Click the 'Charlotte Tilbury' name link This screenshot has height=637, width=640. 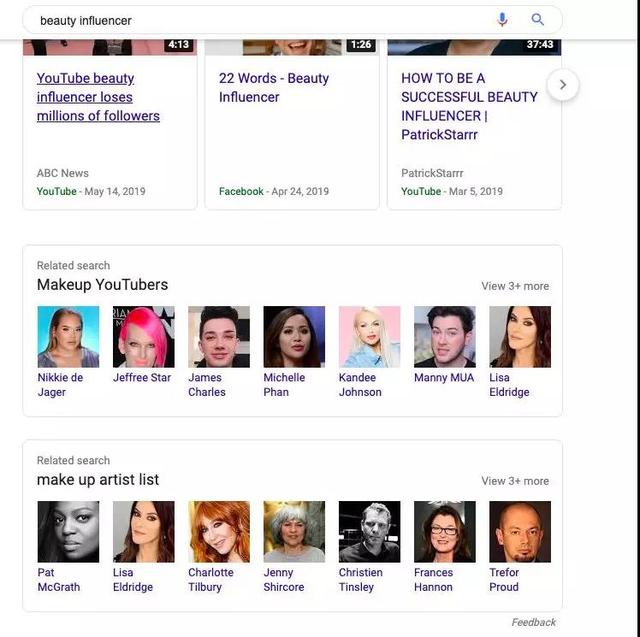point(211,579)
